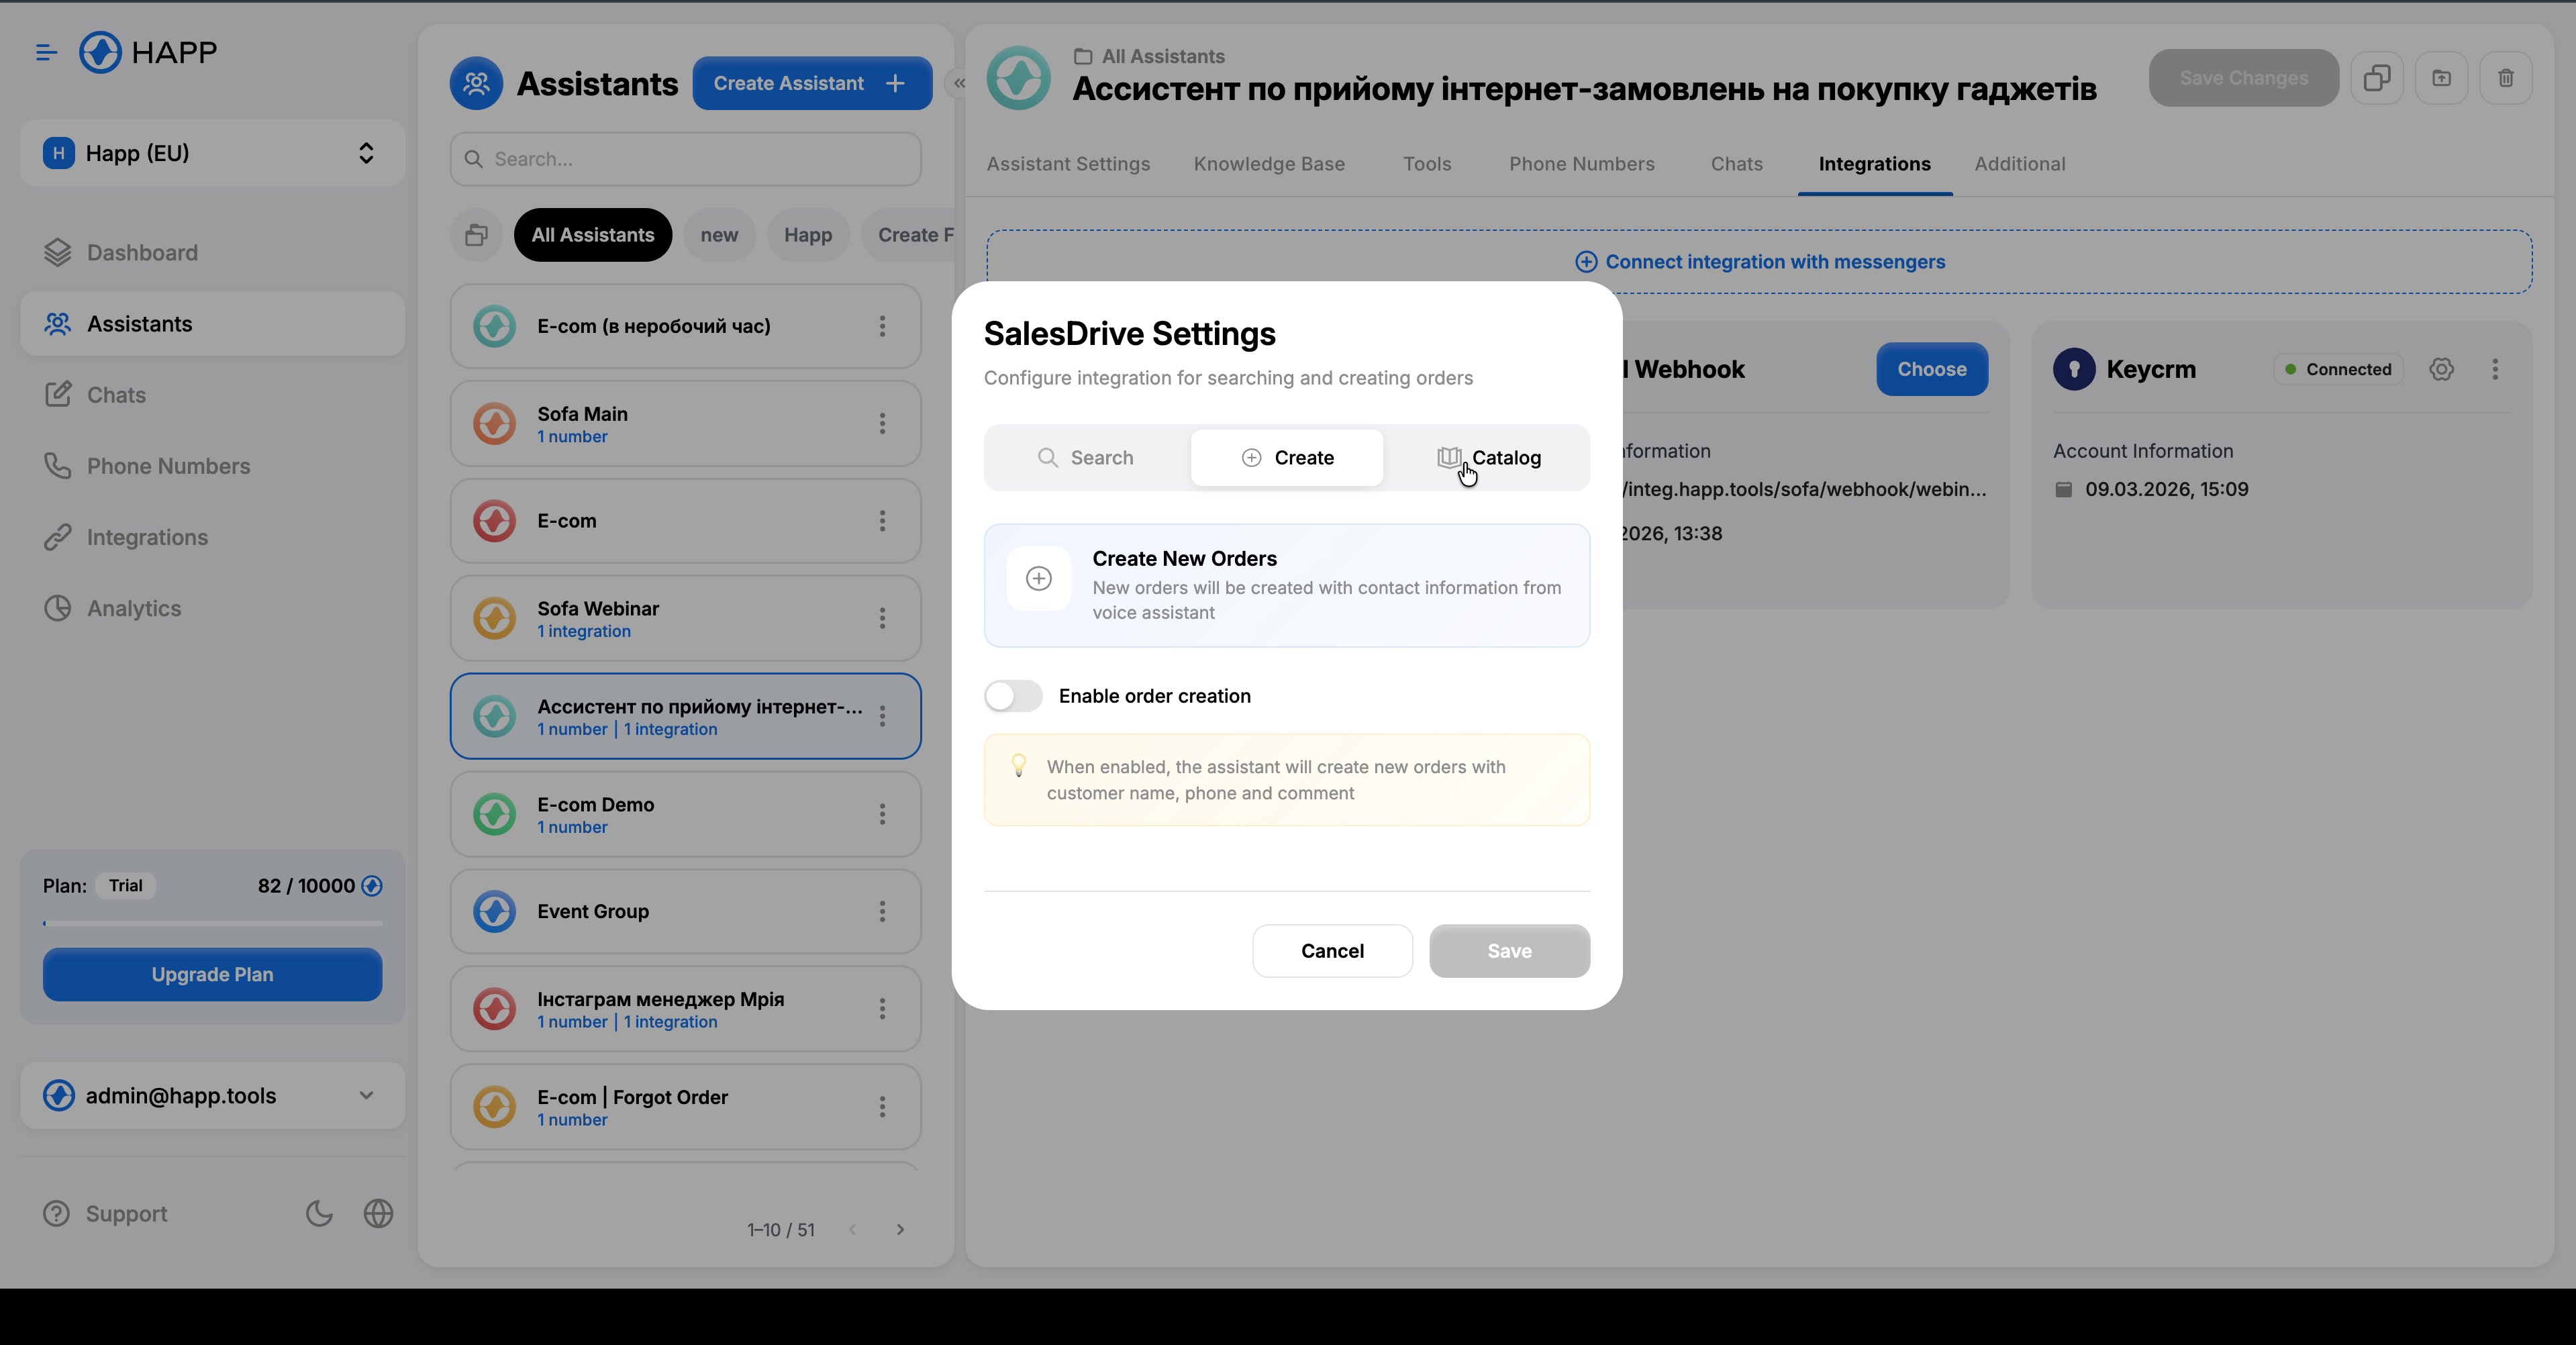This screenshot has height=1345, width=2576.
Task: Open Keycrm settings with the gear icon
Action: pos(2442,369)
